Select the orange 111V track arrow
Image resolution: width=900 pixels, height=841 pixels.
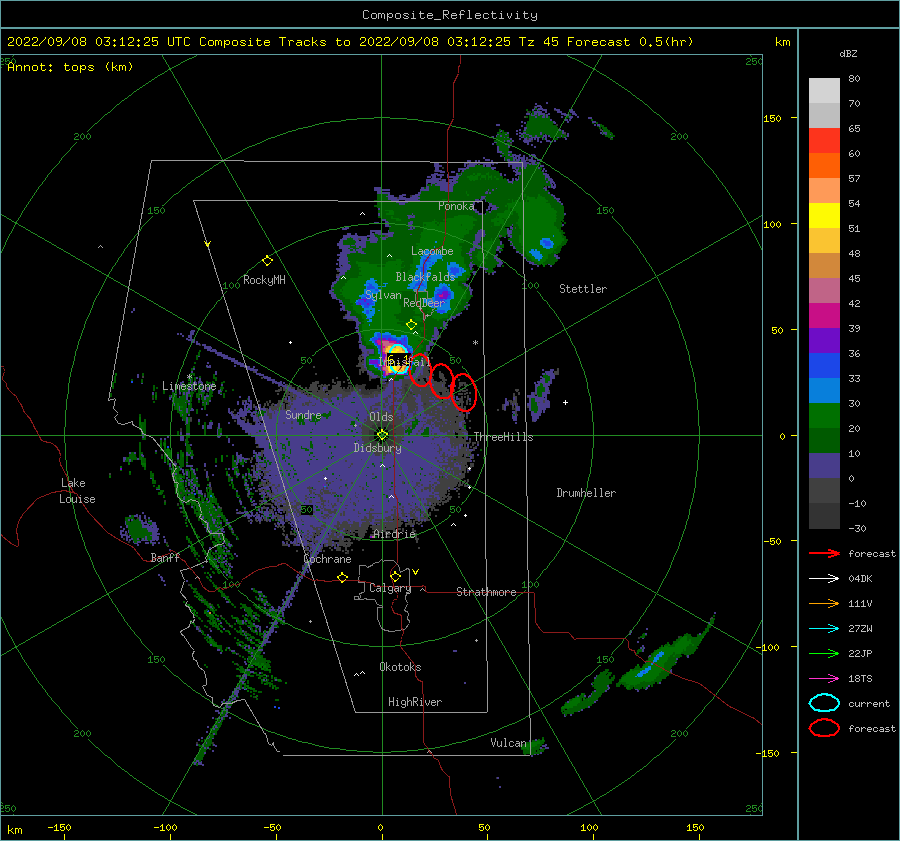coord(824,603)
